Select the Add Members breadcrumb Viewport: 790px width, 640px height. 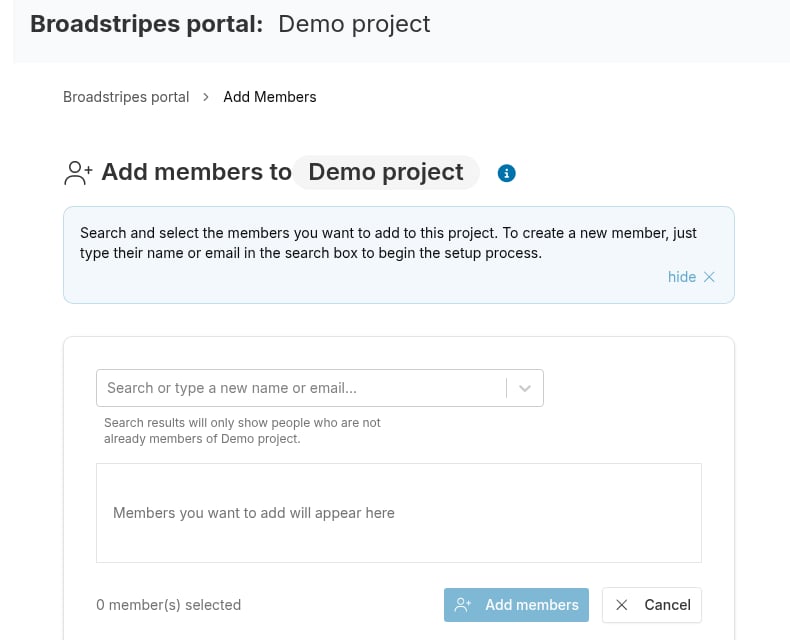click(270, 97)
